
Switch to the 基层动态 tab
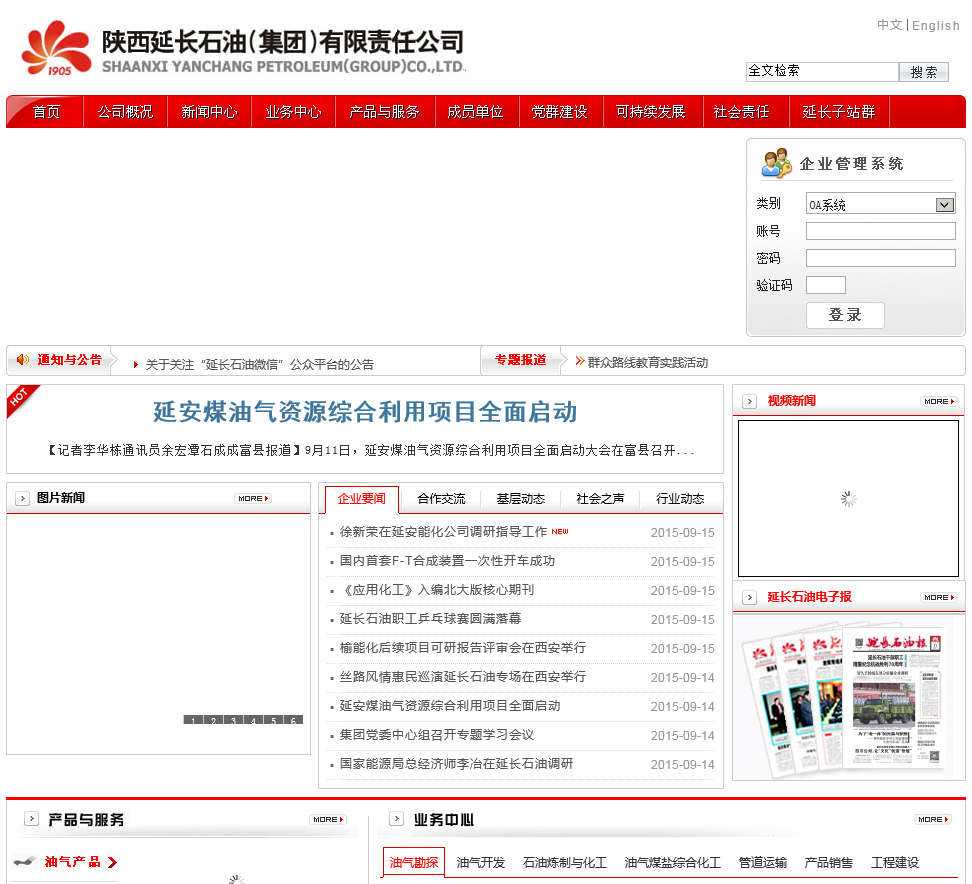coord(521,499)
